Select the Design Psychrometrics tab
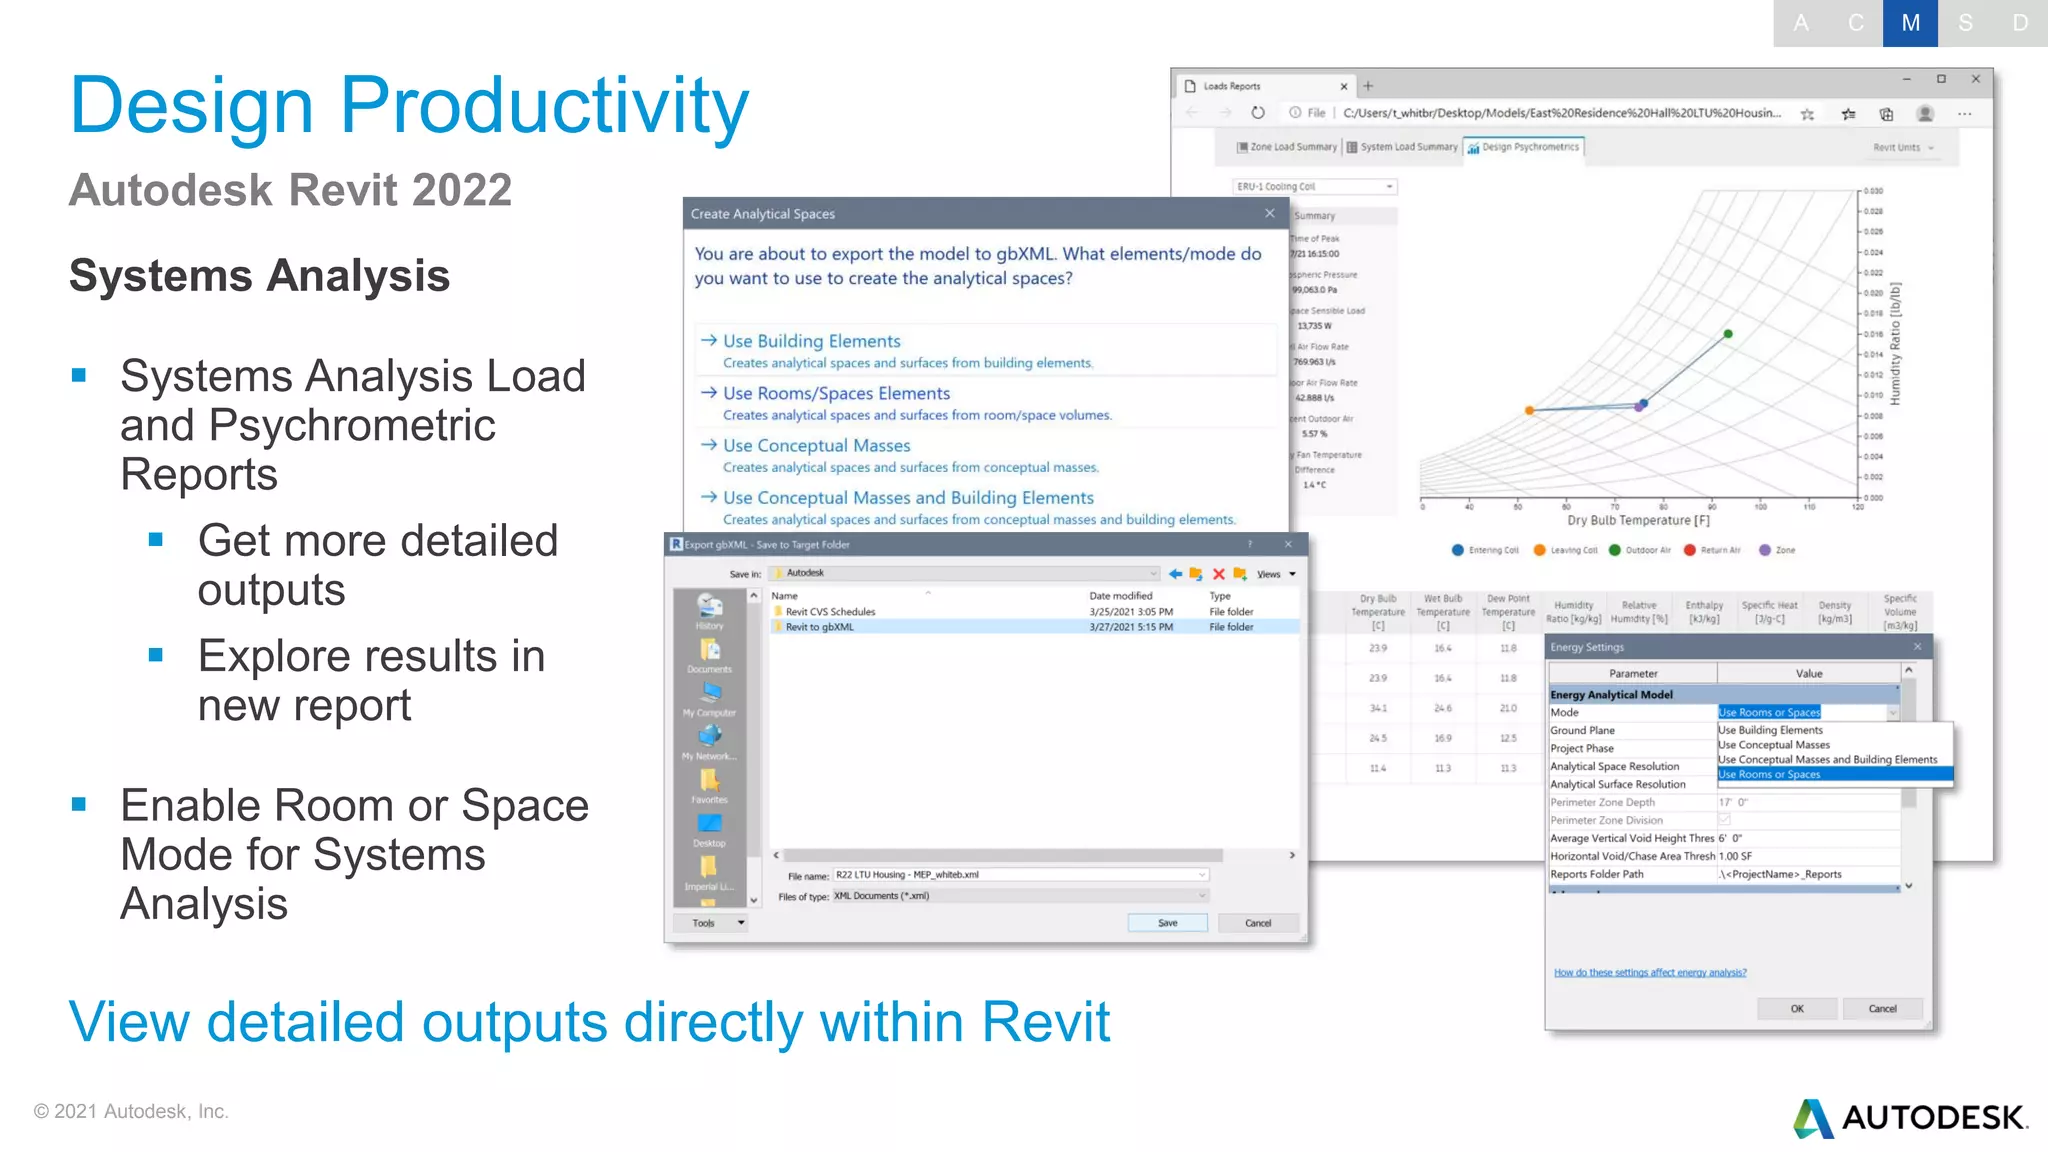Screen dimensions: 2048x1152 1523,147
